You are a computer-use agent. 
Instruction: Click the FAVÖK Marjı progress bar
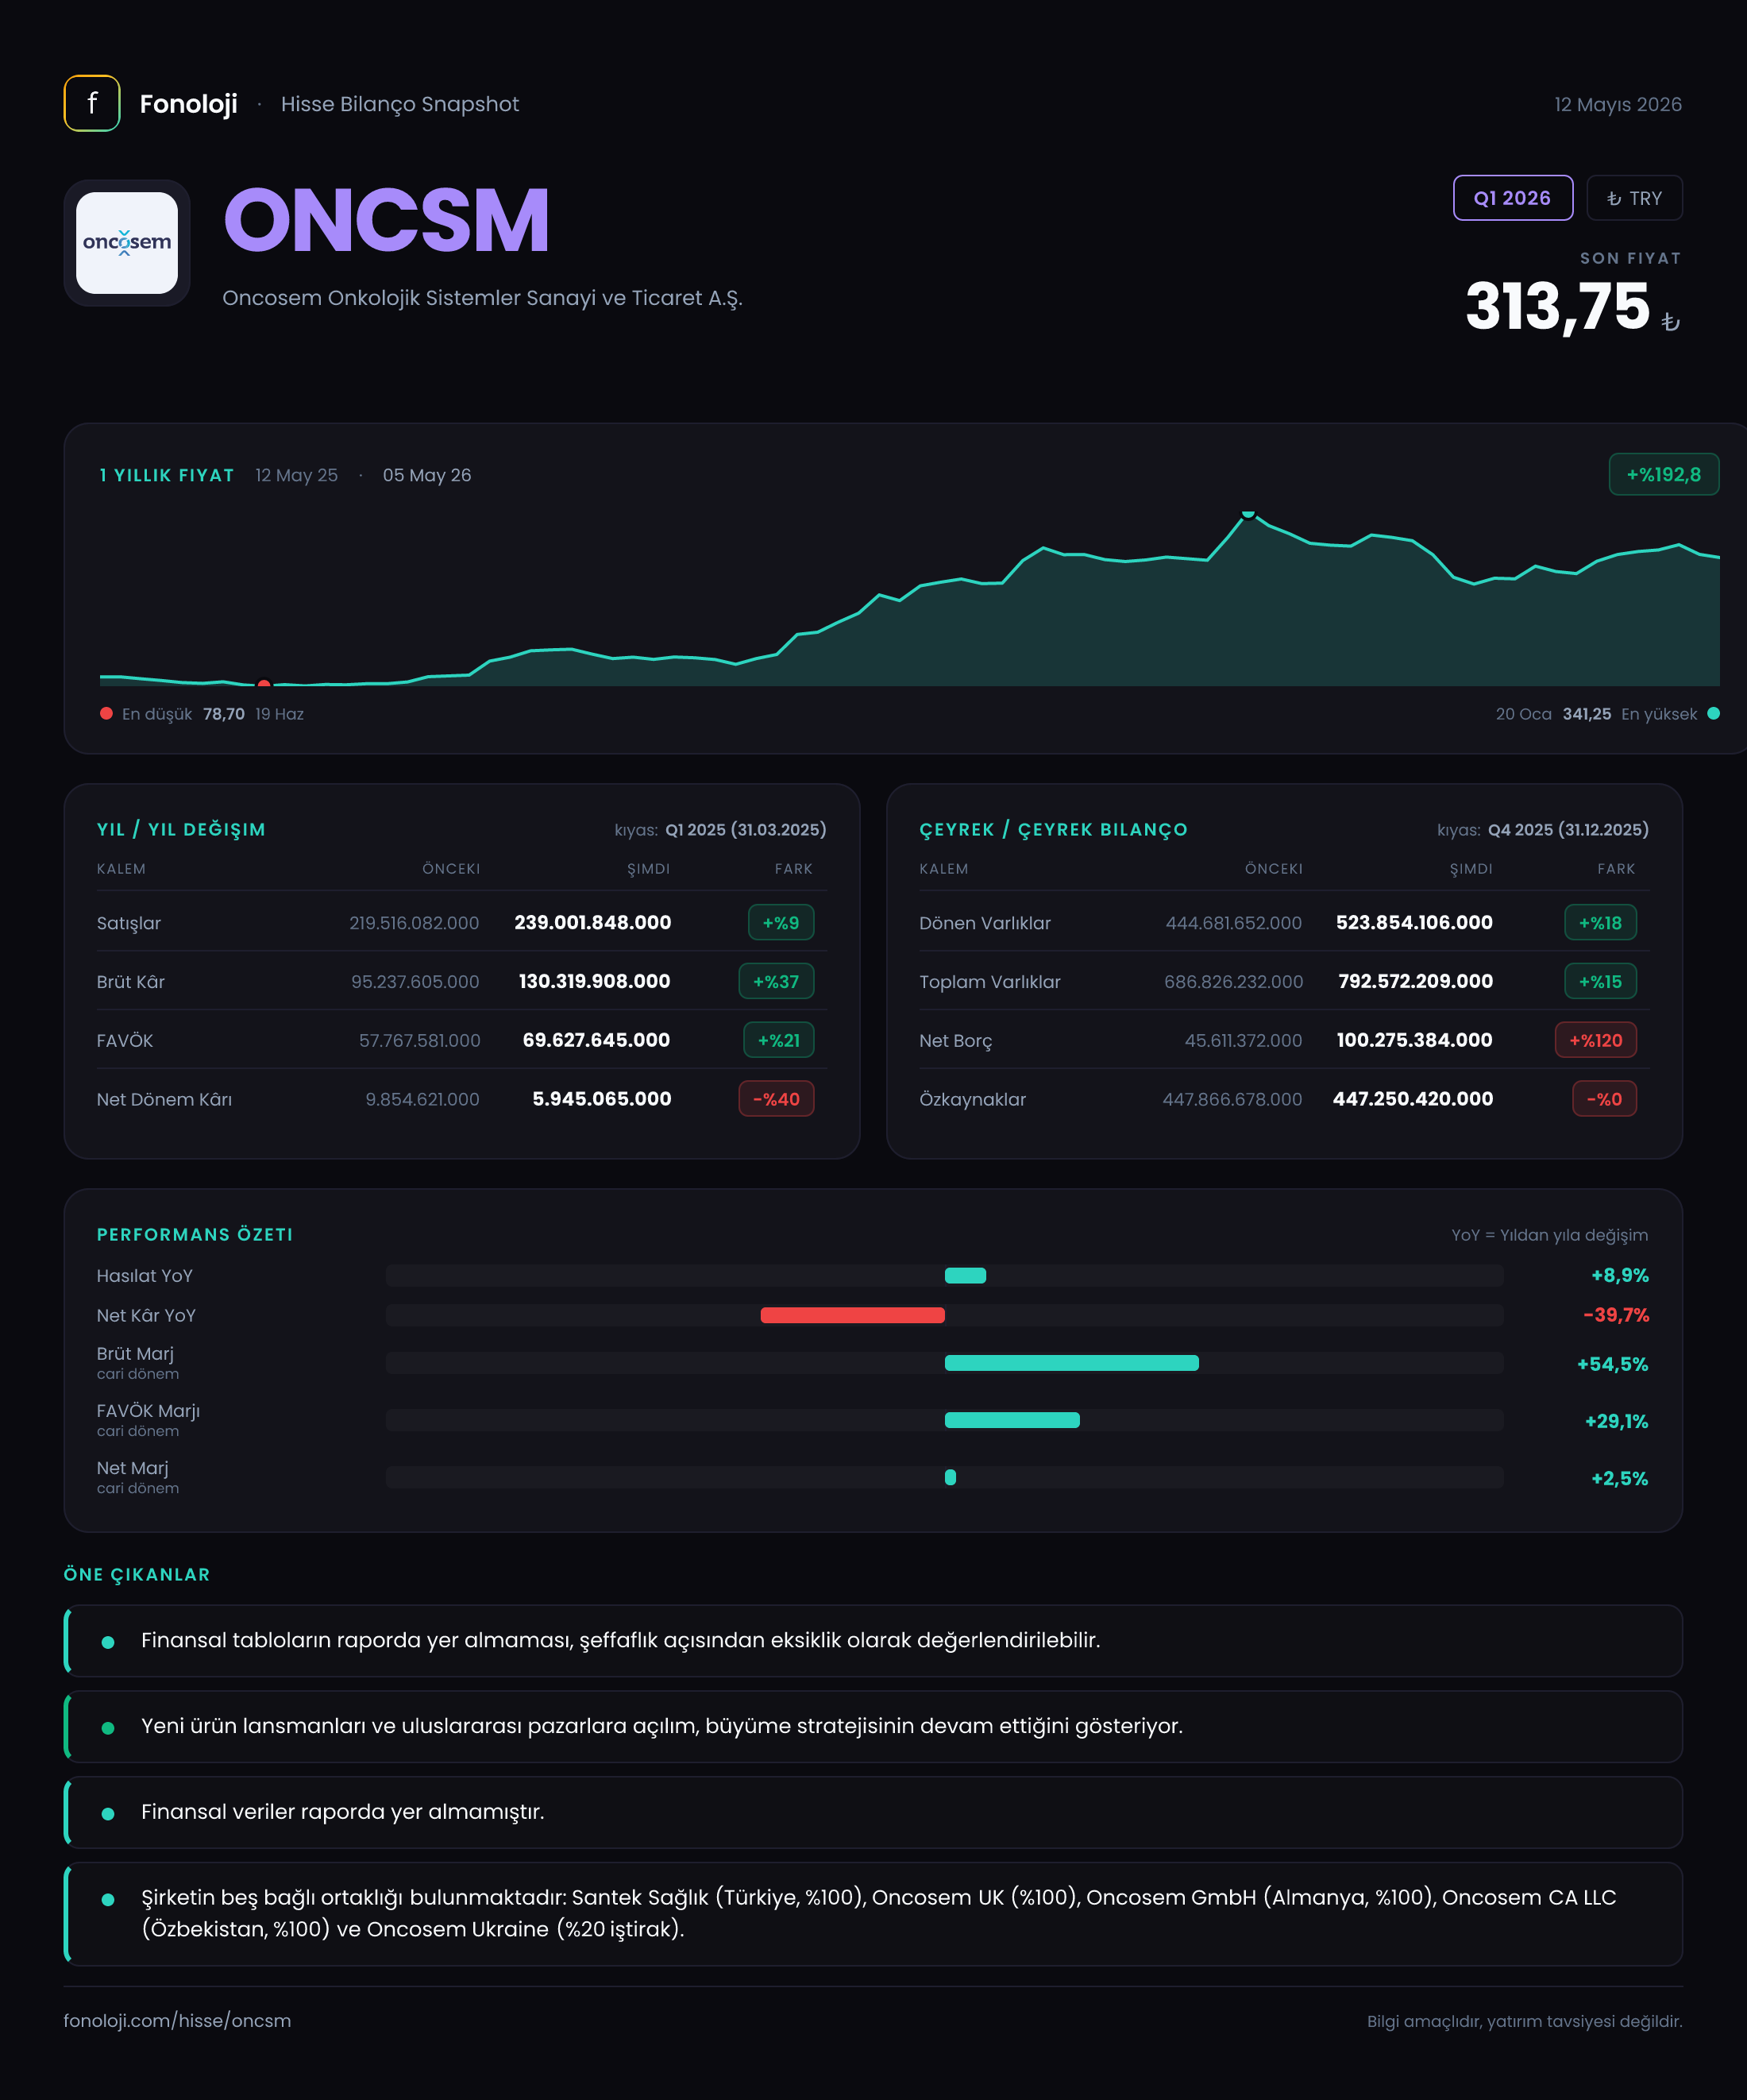tap(944, 1420)
